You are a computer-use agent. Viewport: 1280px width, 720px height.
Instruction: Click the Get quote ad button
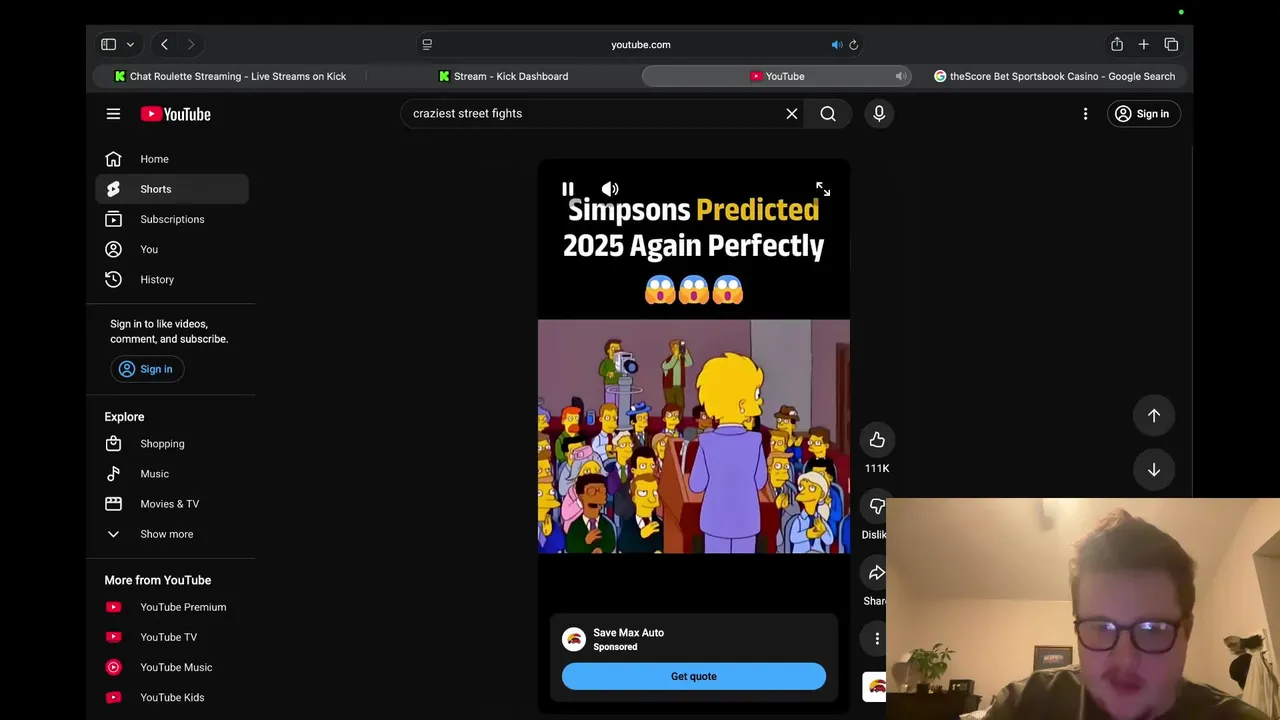click(694, 676)
